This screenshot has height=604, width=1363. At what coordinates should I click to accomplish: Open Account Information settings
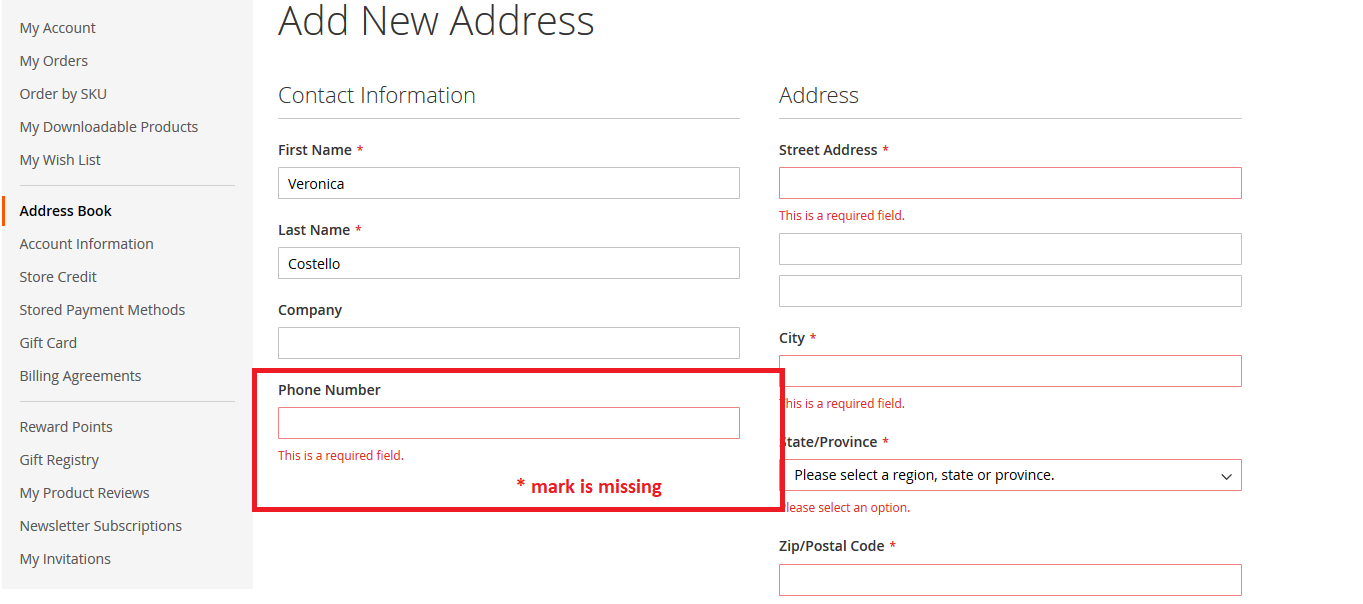click(x=86, y=243)
